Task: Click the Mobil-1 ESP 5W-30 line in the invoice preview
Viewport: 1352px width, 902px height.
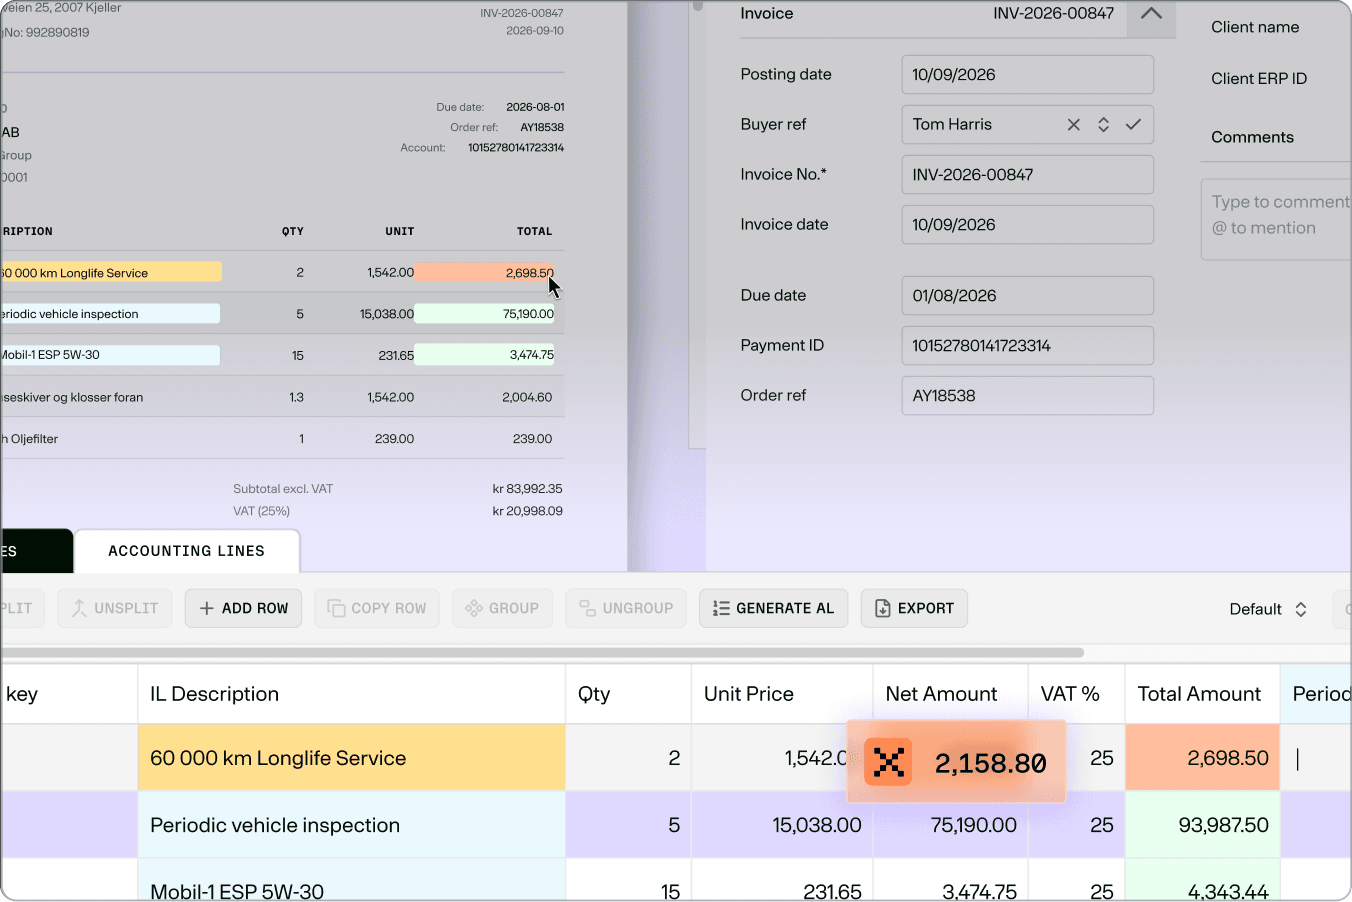Action: 110,355
